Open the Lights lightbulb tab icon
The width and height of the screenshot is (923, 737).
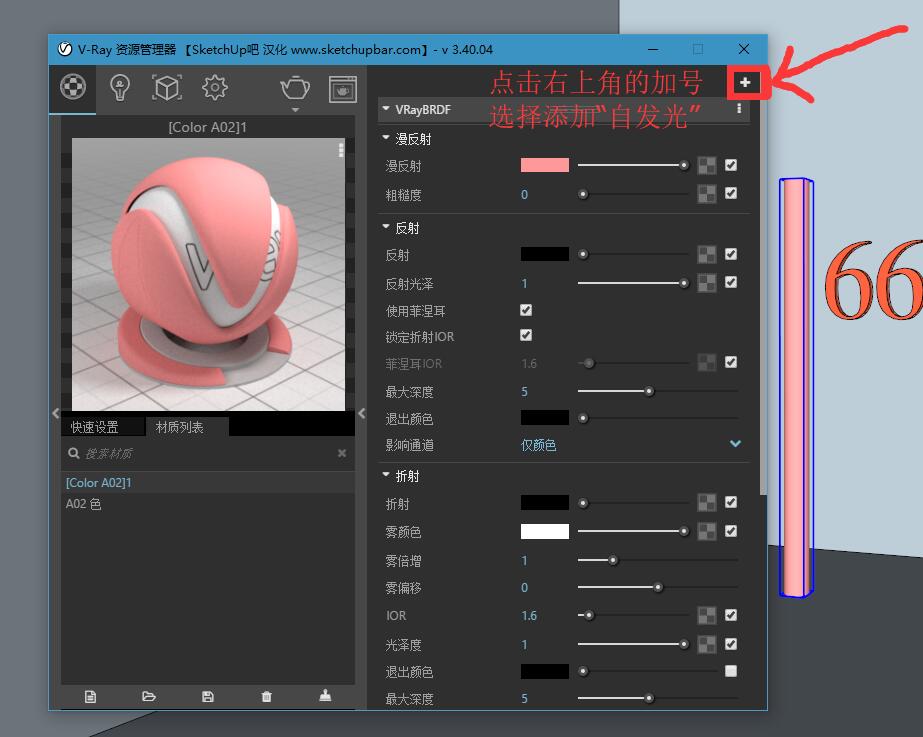pos(120,88)
